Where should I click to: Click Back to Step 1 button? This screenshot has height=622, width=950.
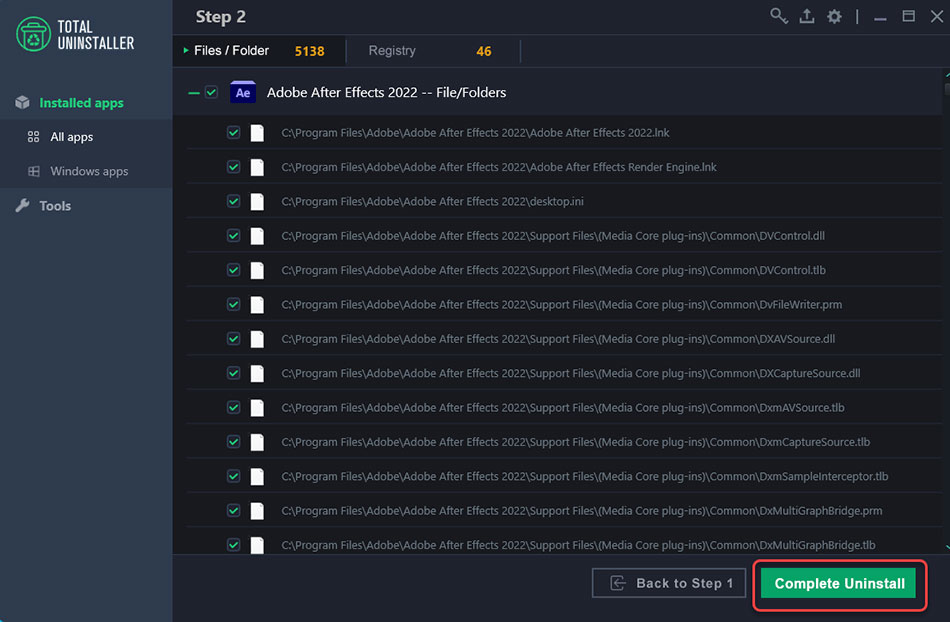668,583
